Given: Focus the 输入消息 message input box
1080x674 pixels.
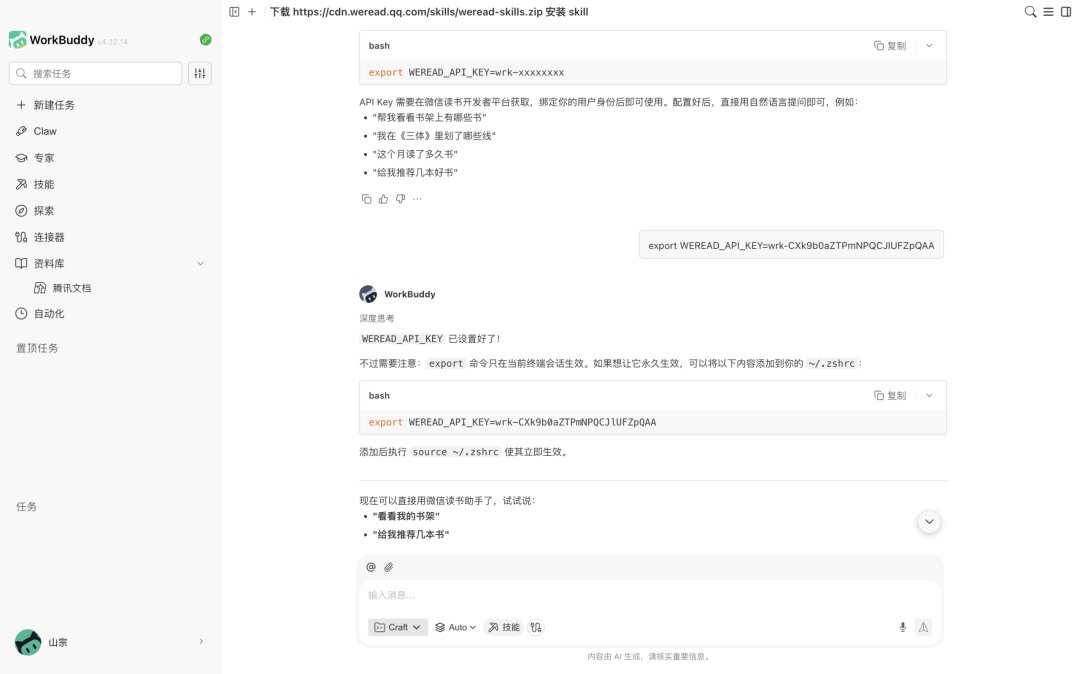Looking at the screenshot, I should (650, 595).
